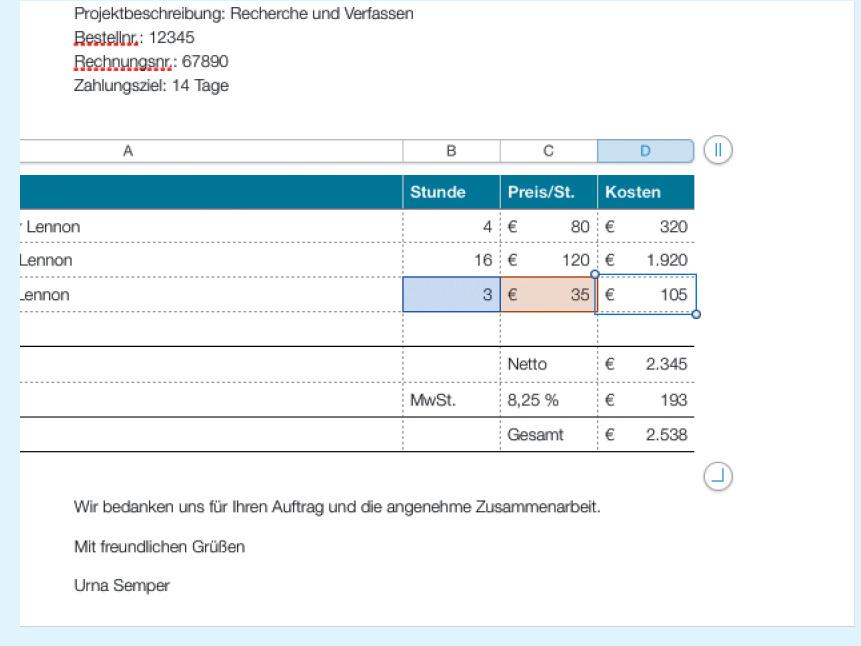The image size is (861, 646).
Task: Click the Gesamt label cell
Action: [549, 435]
